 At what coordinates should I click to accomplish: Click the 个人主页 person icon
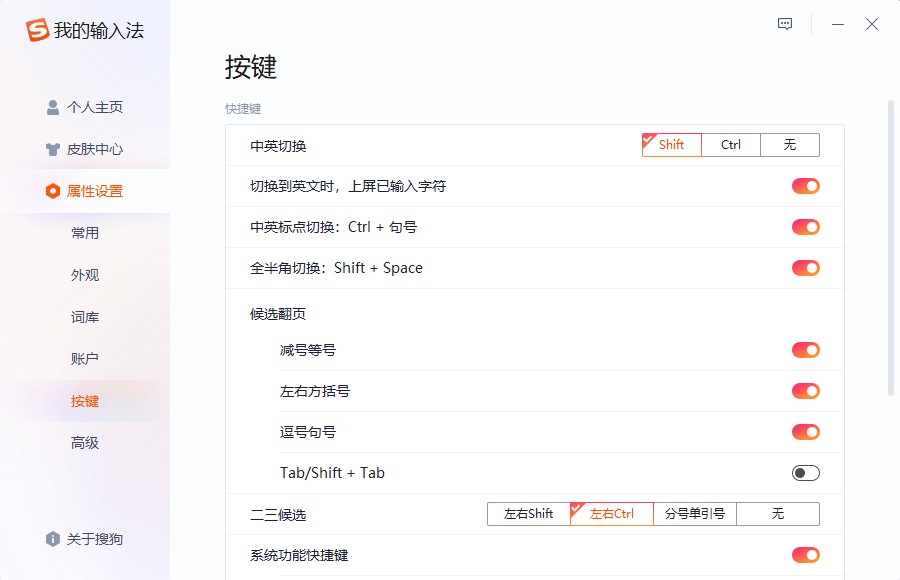point(53,107)
